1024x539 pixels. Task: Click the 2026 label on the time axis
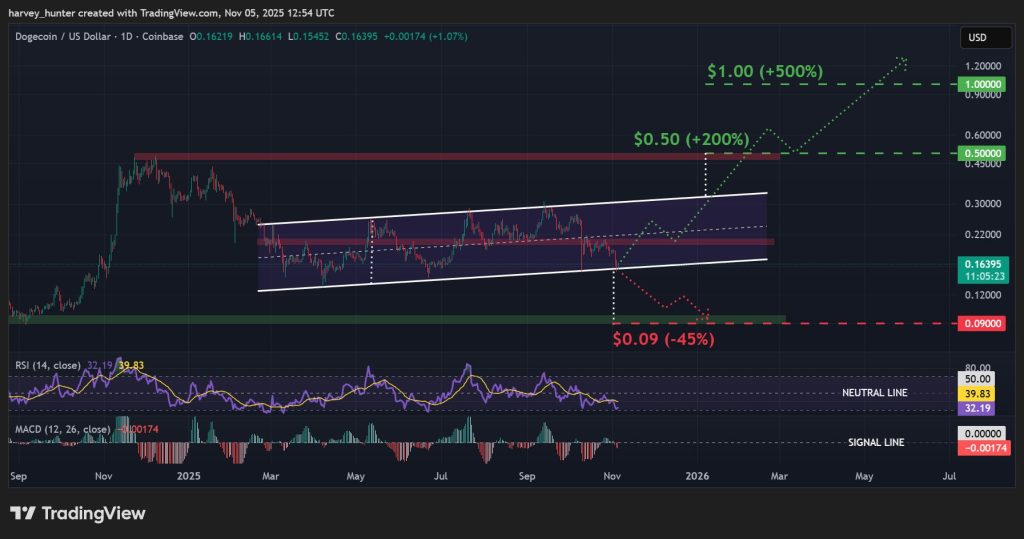coord(698,478)
